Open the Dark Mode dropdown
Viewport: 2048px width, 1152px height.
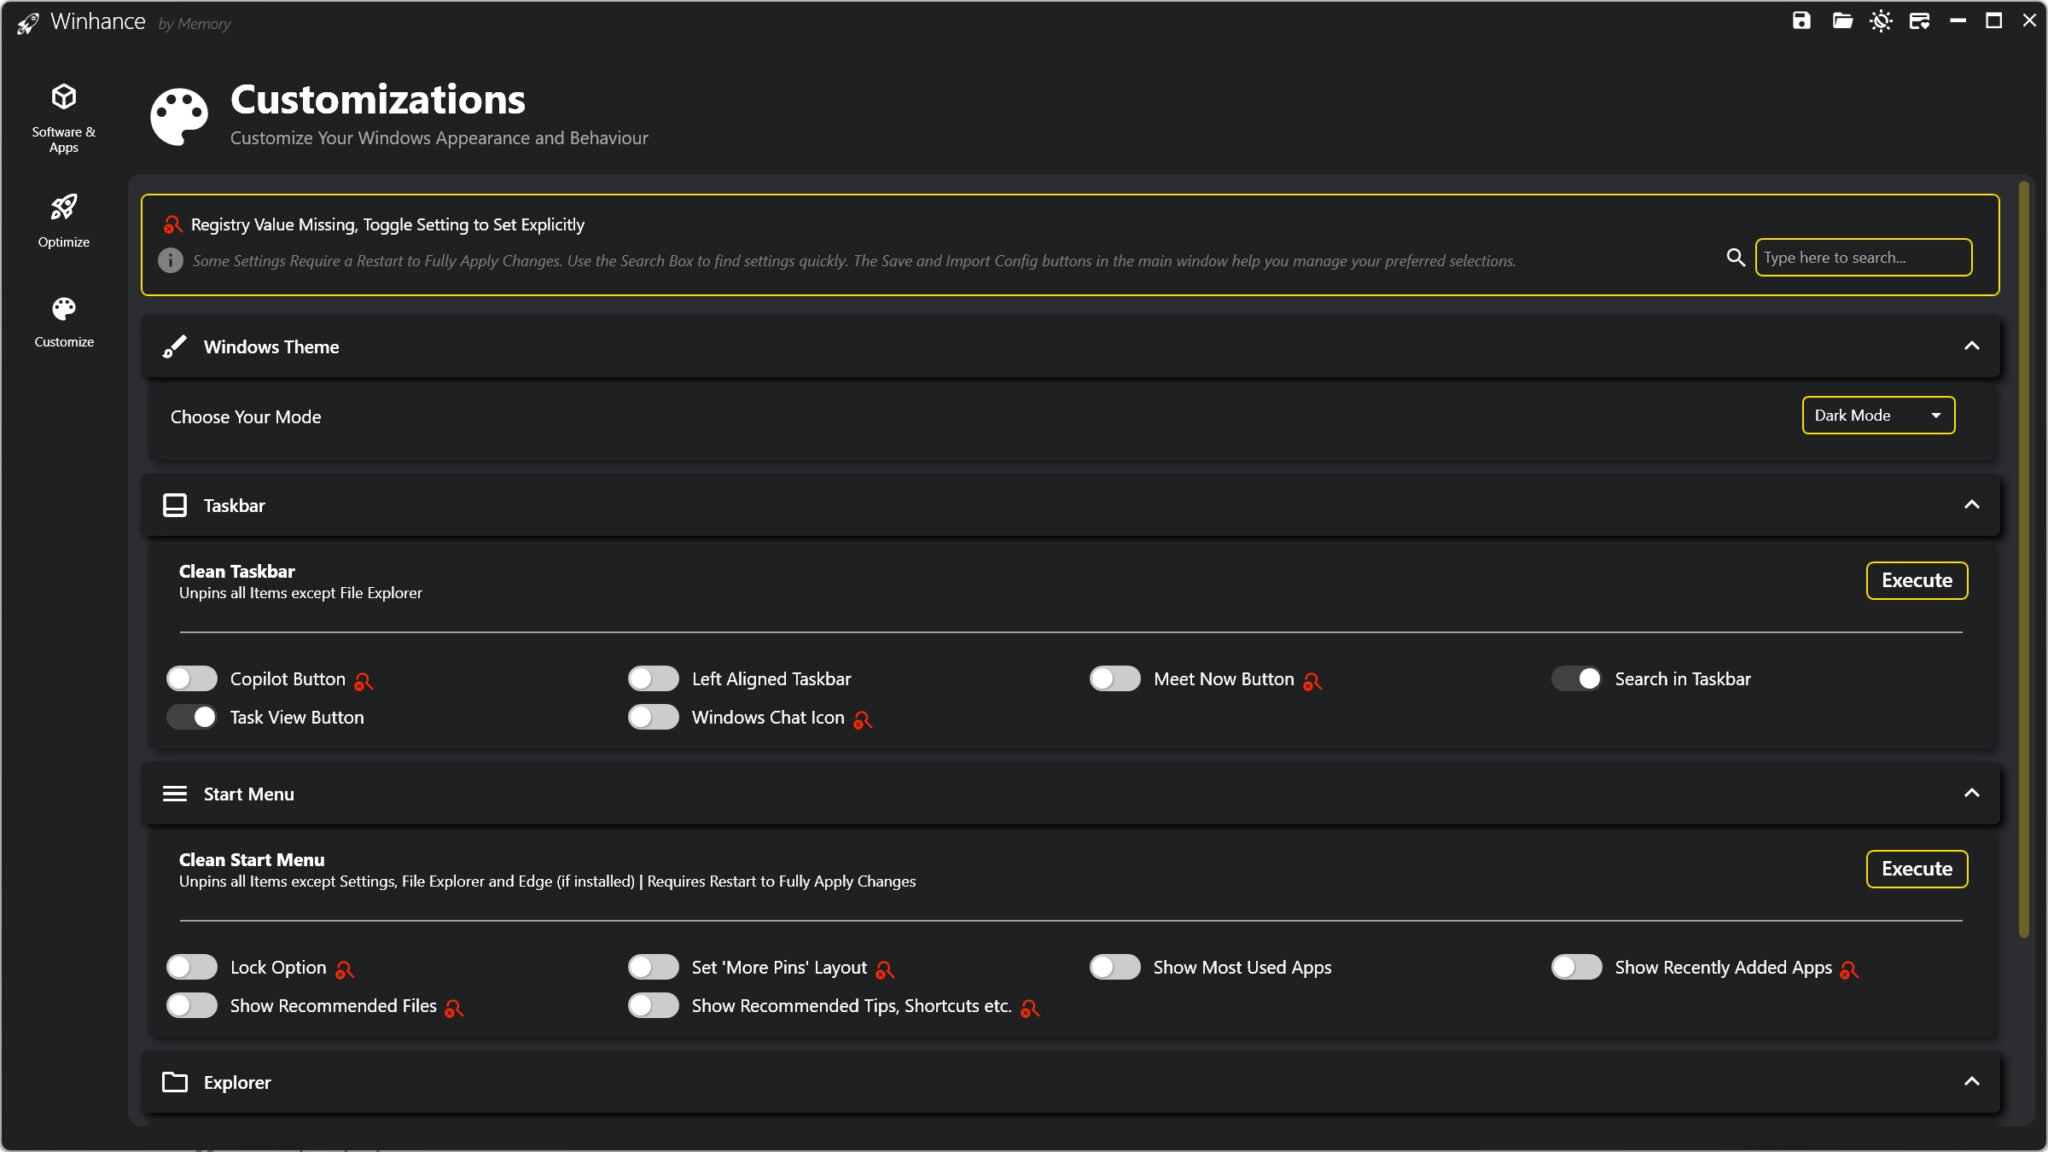(1877, 415)
